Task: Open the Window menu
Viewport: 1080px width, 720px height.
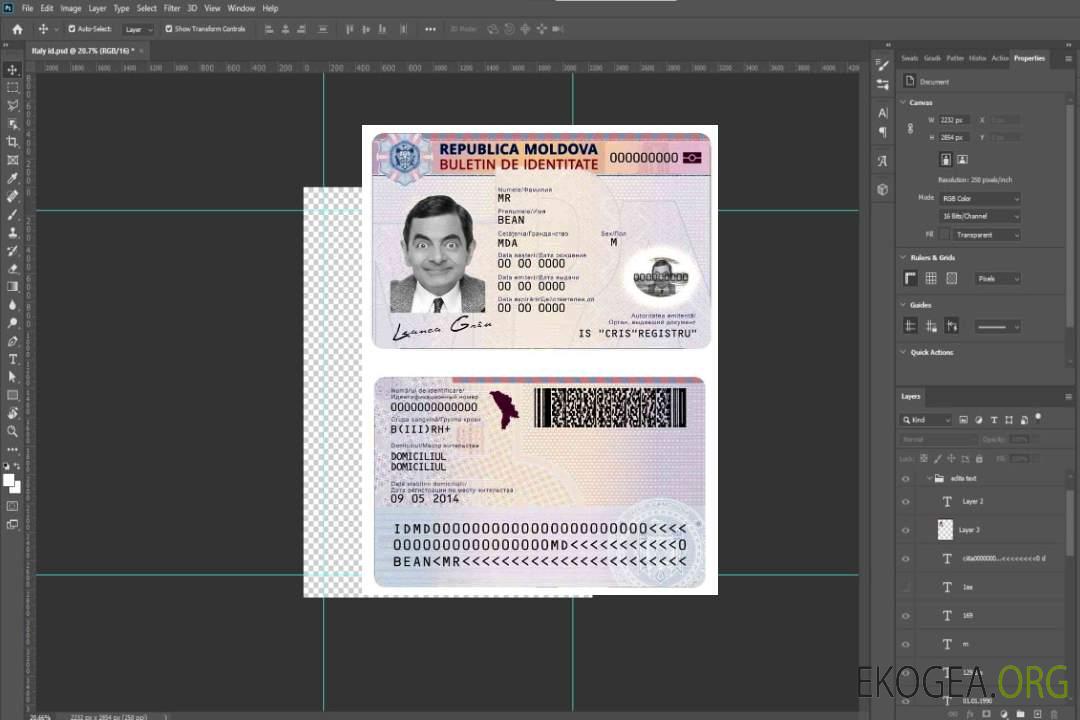Action: point(241,8)
